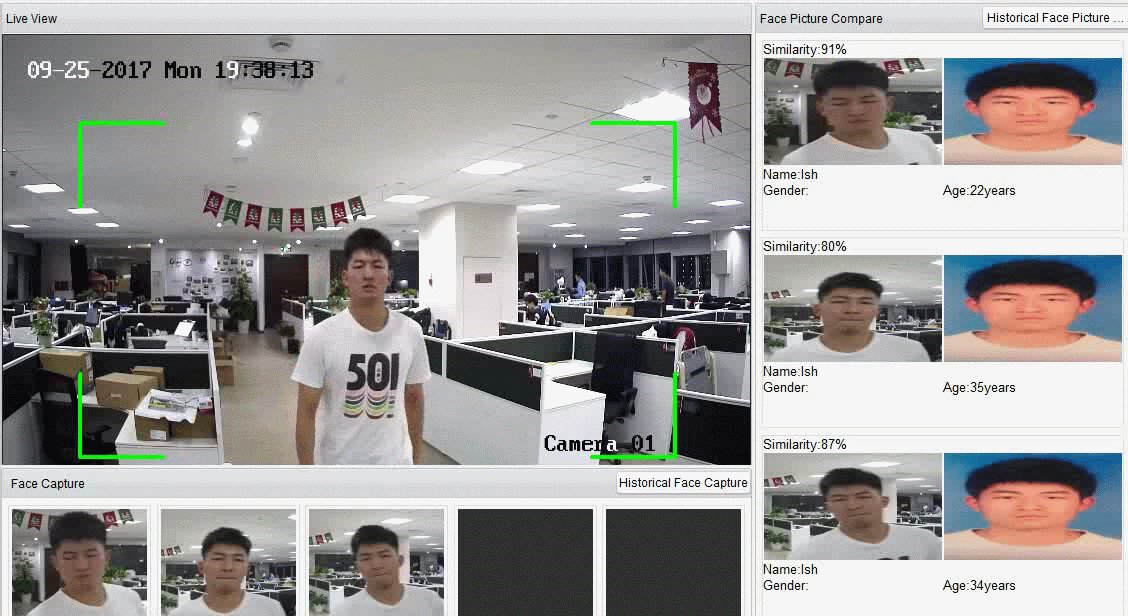Open the Historical Face Picture tab
The height and width of the screenshot is (616, 1128).
pos(1054,18)
